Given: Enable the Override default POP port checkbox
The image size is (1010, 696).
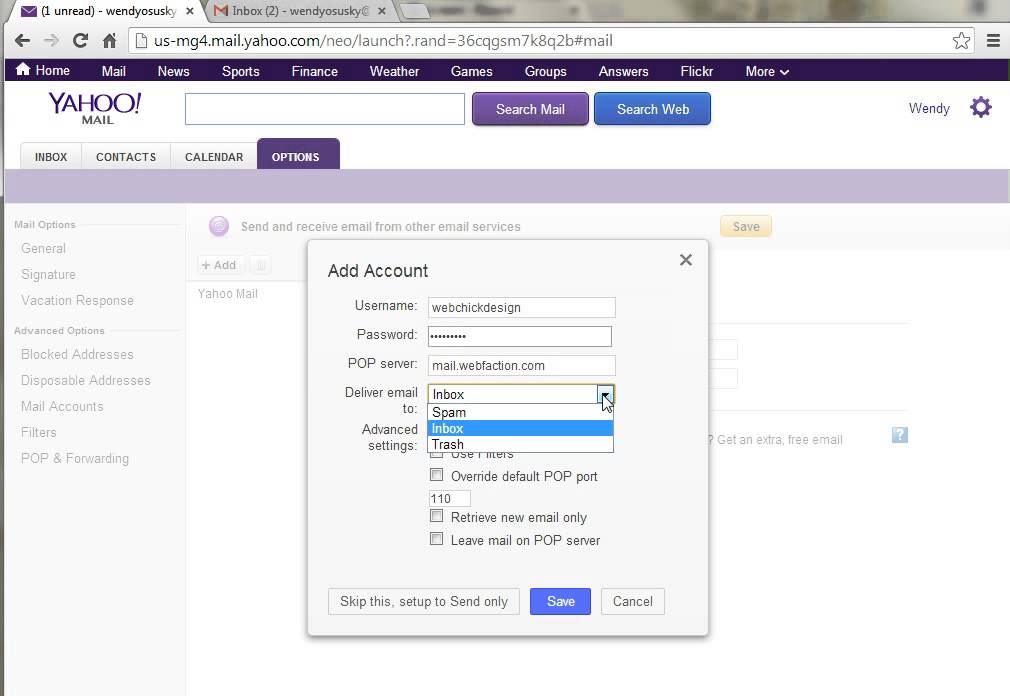Looking at the screenshot, I should [x=437, y=475].
